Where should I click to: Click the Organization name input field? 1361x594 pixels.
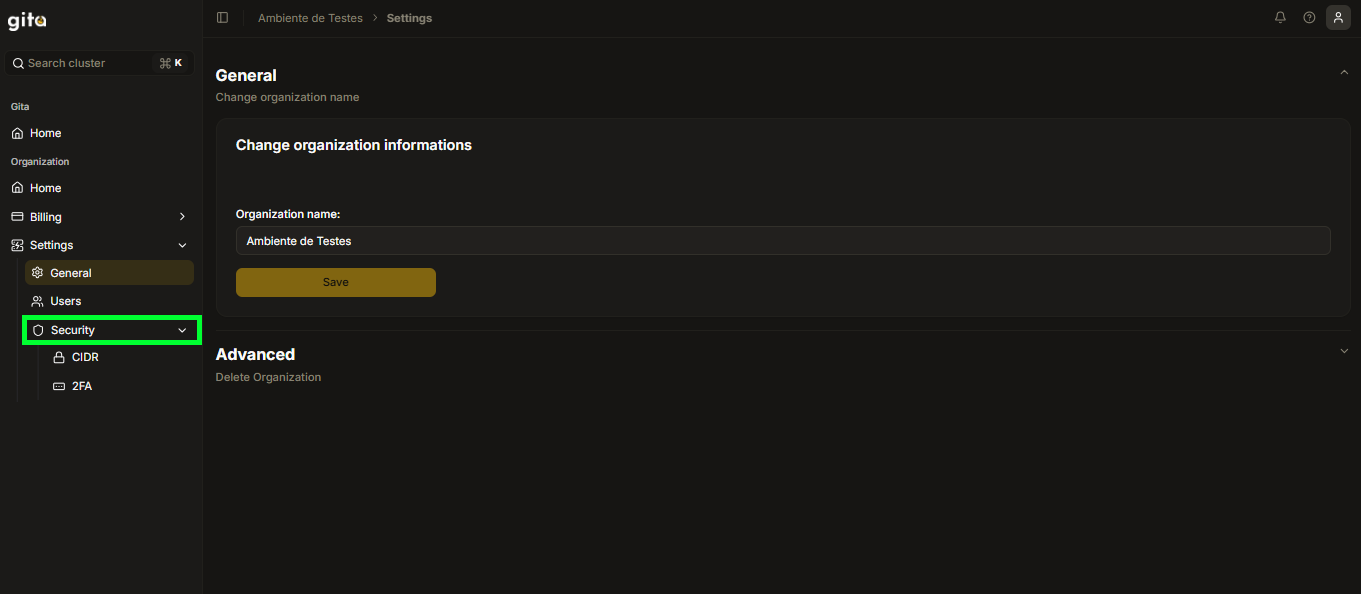782,241
